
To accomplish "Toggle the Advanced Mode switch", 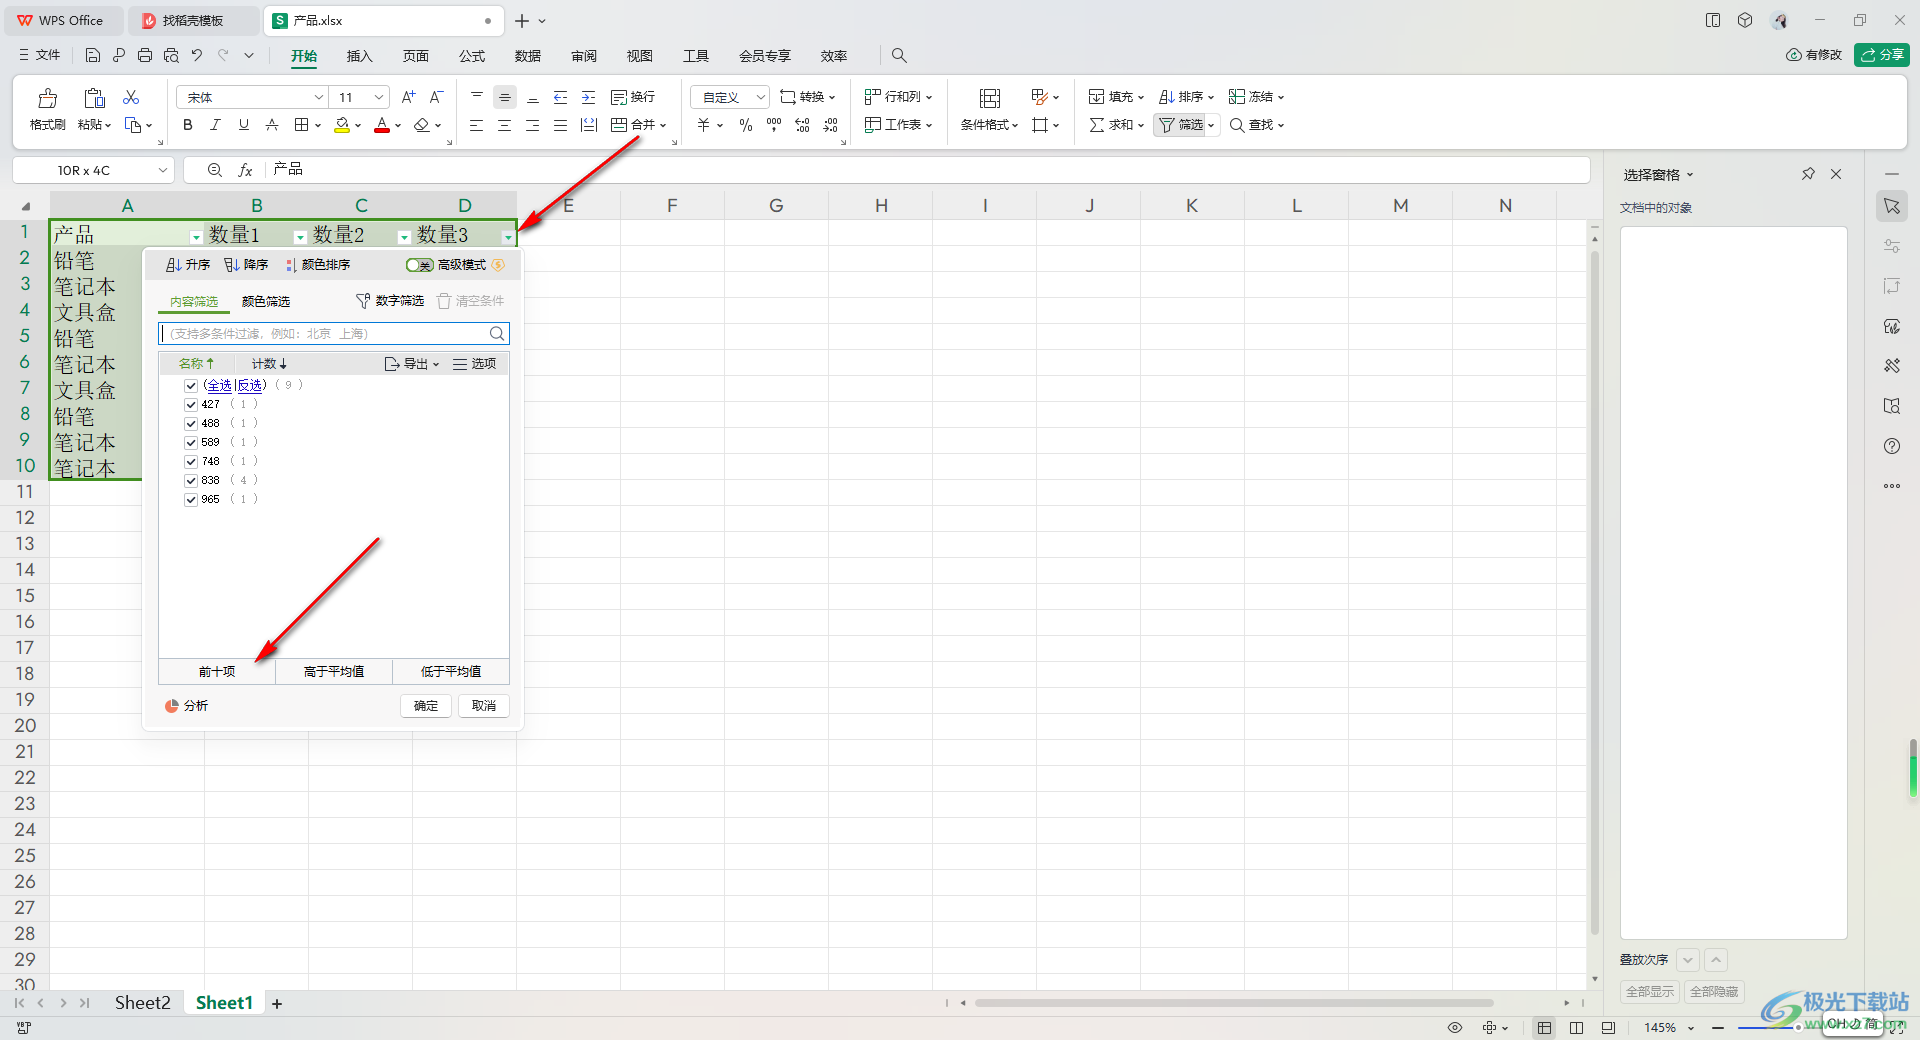I will pos(420,265).
